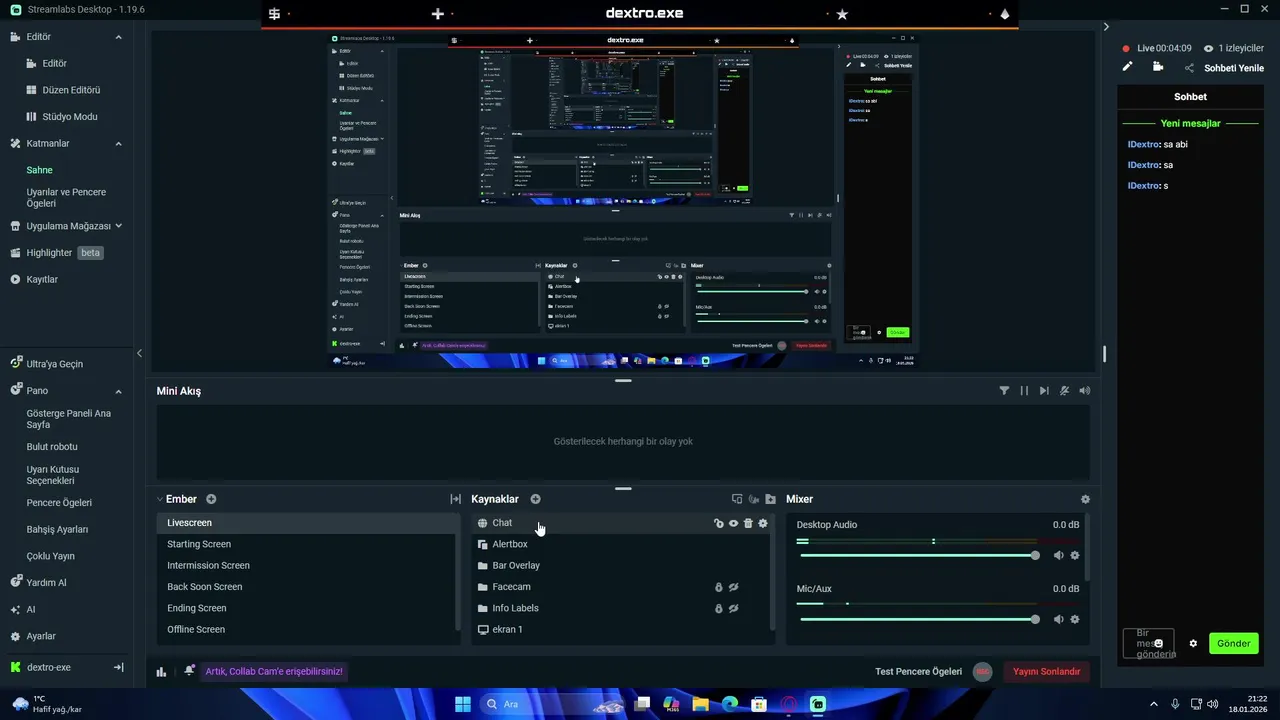Toggle Mini Akış alert sound speaker
Screen dimensions: 1280x720
point(1085,391)
